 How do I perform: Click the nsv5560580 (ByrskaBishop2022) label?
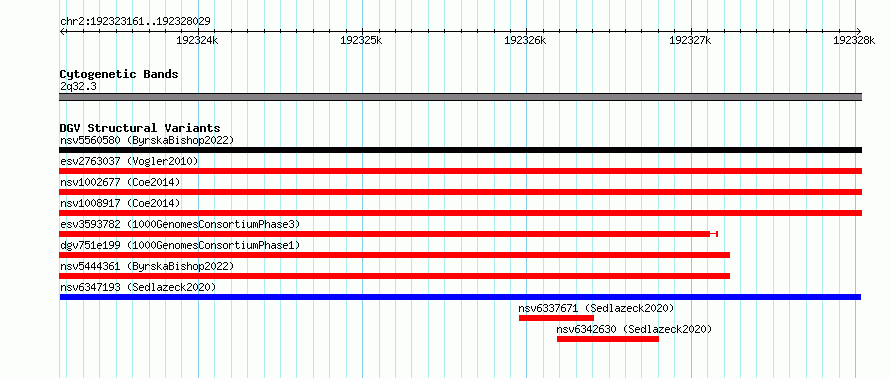[147, 140]
